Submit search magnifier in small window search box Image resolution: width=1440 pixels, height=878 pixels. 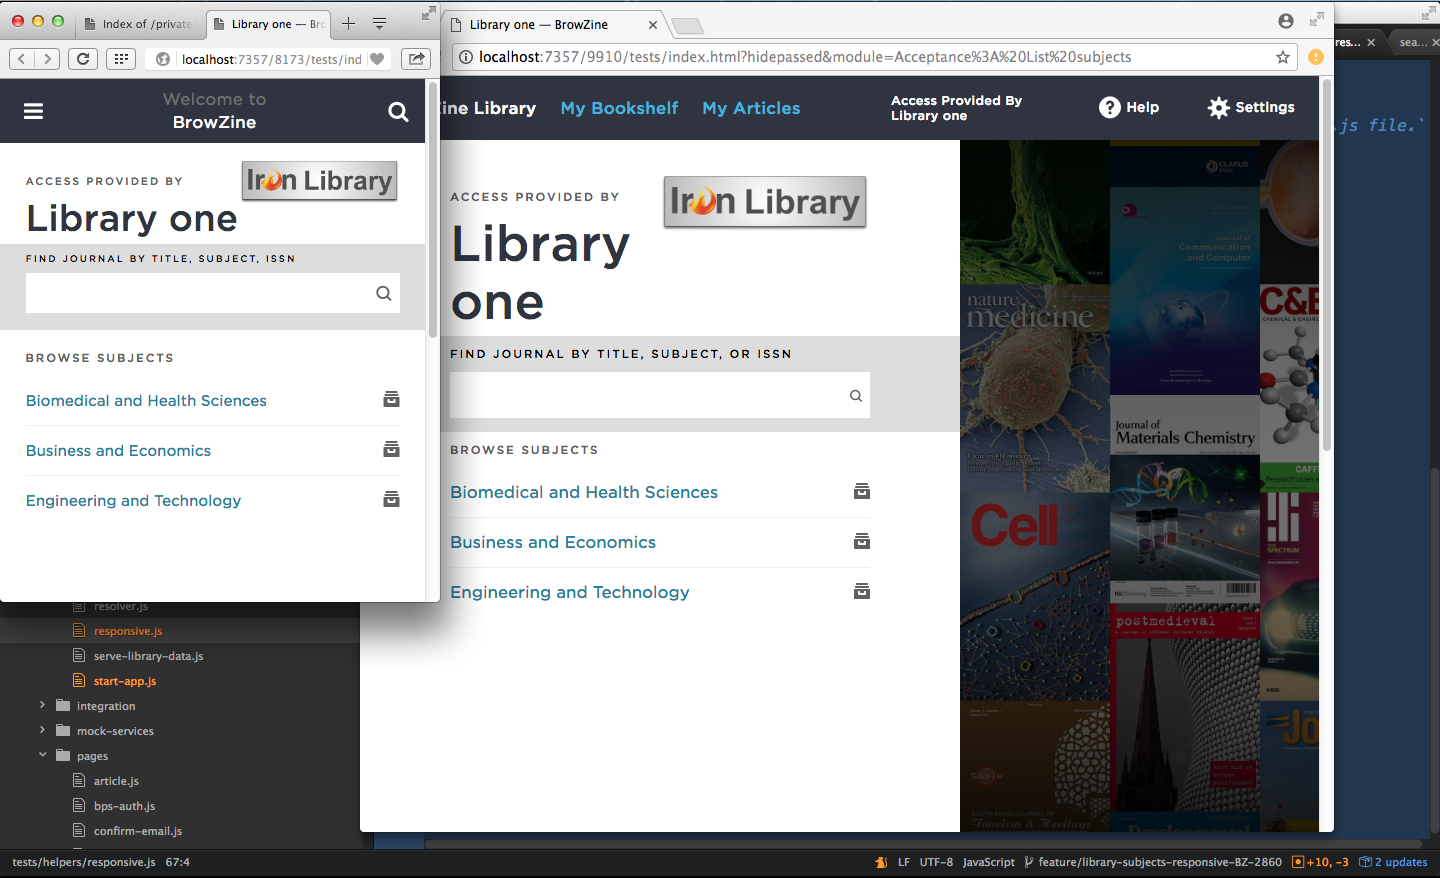(x=384, y=293)
